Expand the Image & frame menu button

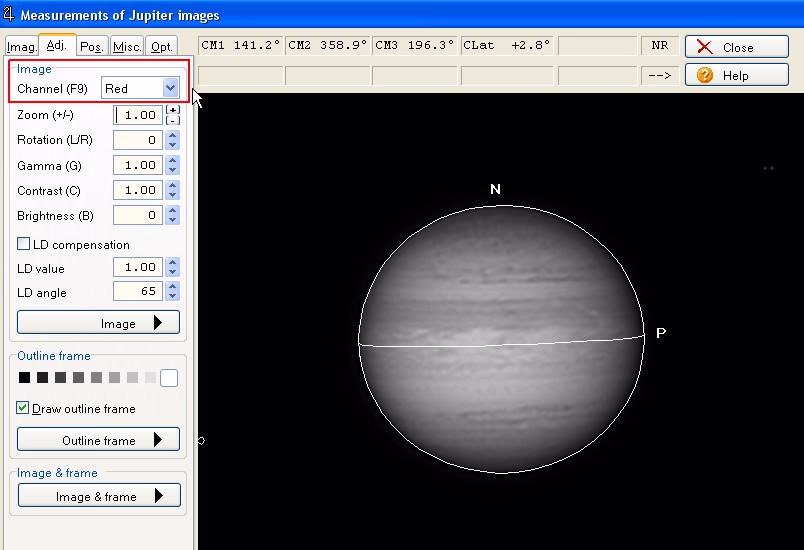(98, 496)
